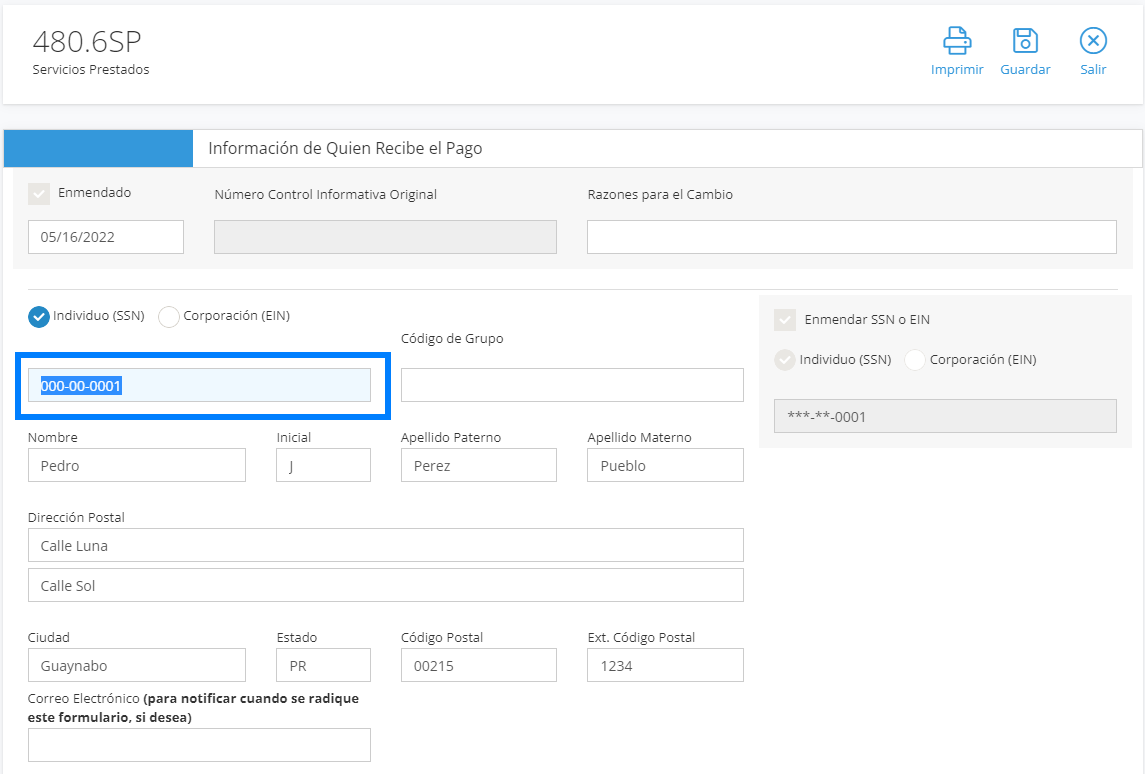
Task: Click the Correo Electrónico input field
Action: point(199,746)
